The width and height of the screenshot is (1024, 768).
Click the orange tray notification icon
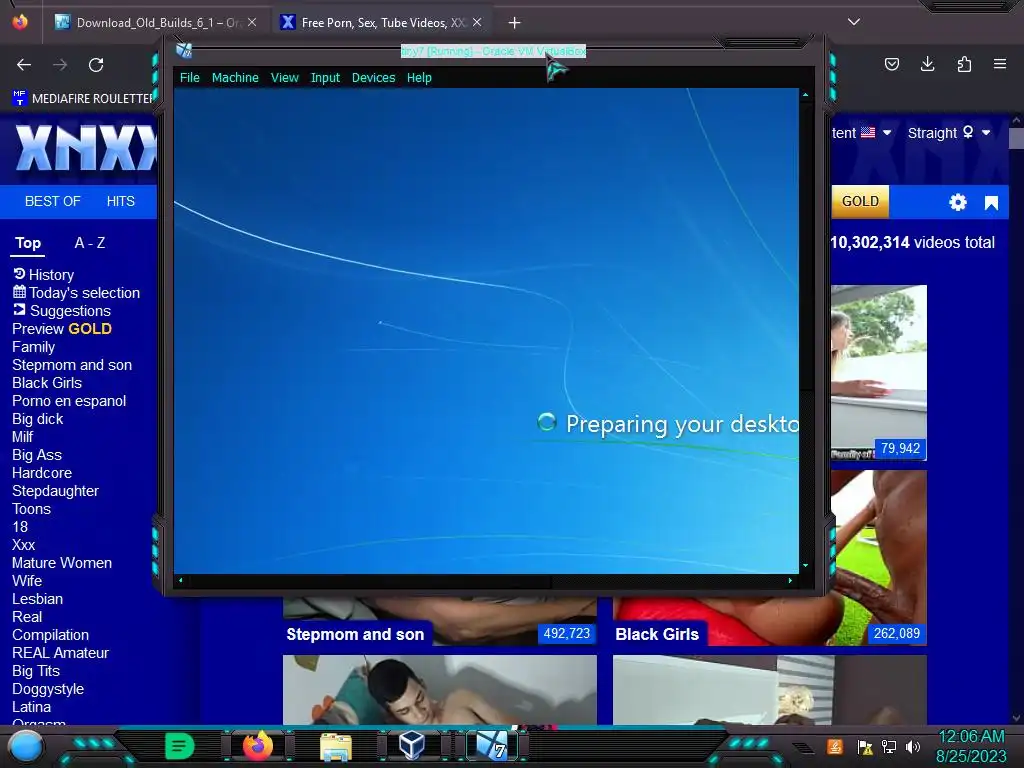(835, 746)
